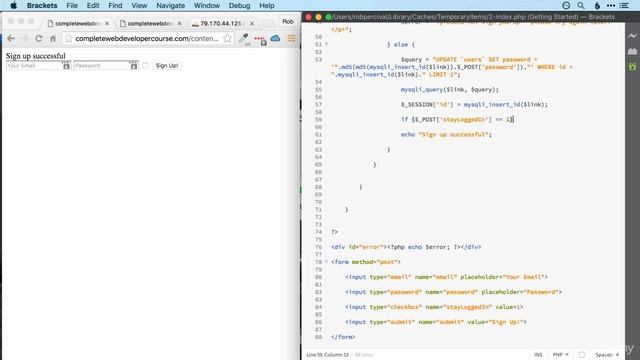The image size is (640, 360).
Task: Open the Chrome hamburger menu
Action: point(291,38)
